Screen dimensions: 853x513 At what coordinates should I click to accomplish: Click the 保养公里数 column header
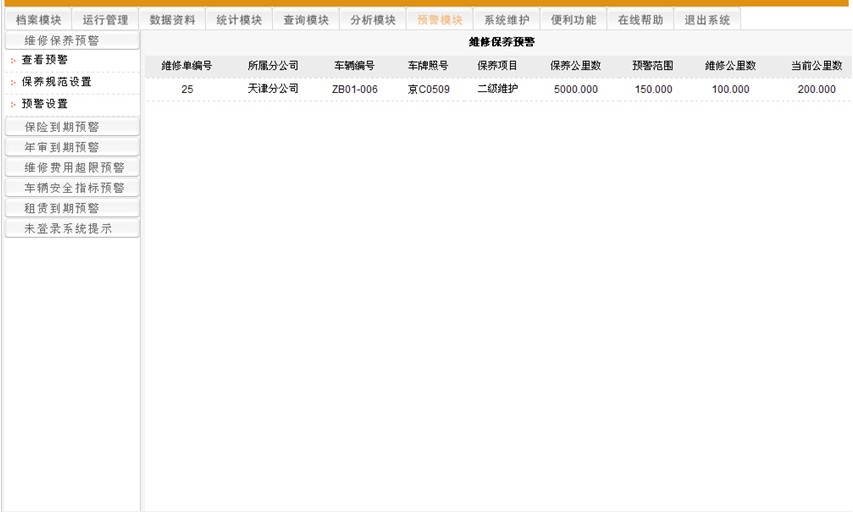click(x=576, y=66)
